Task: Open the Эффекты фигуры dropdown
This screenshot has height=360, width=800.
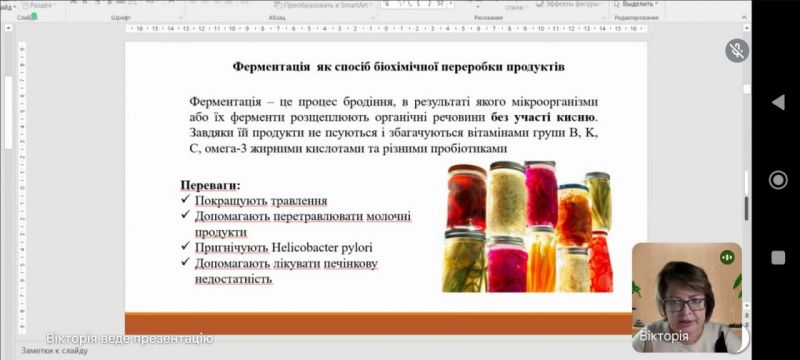Action: pos(569,4)
